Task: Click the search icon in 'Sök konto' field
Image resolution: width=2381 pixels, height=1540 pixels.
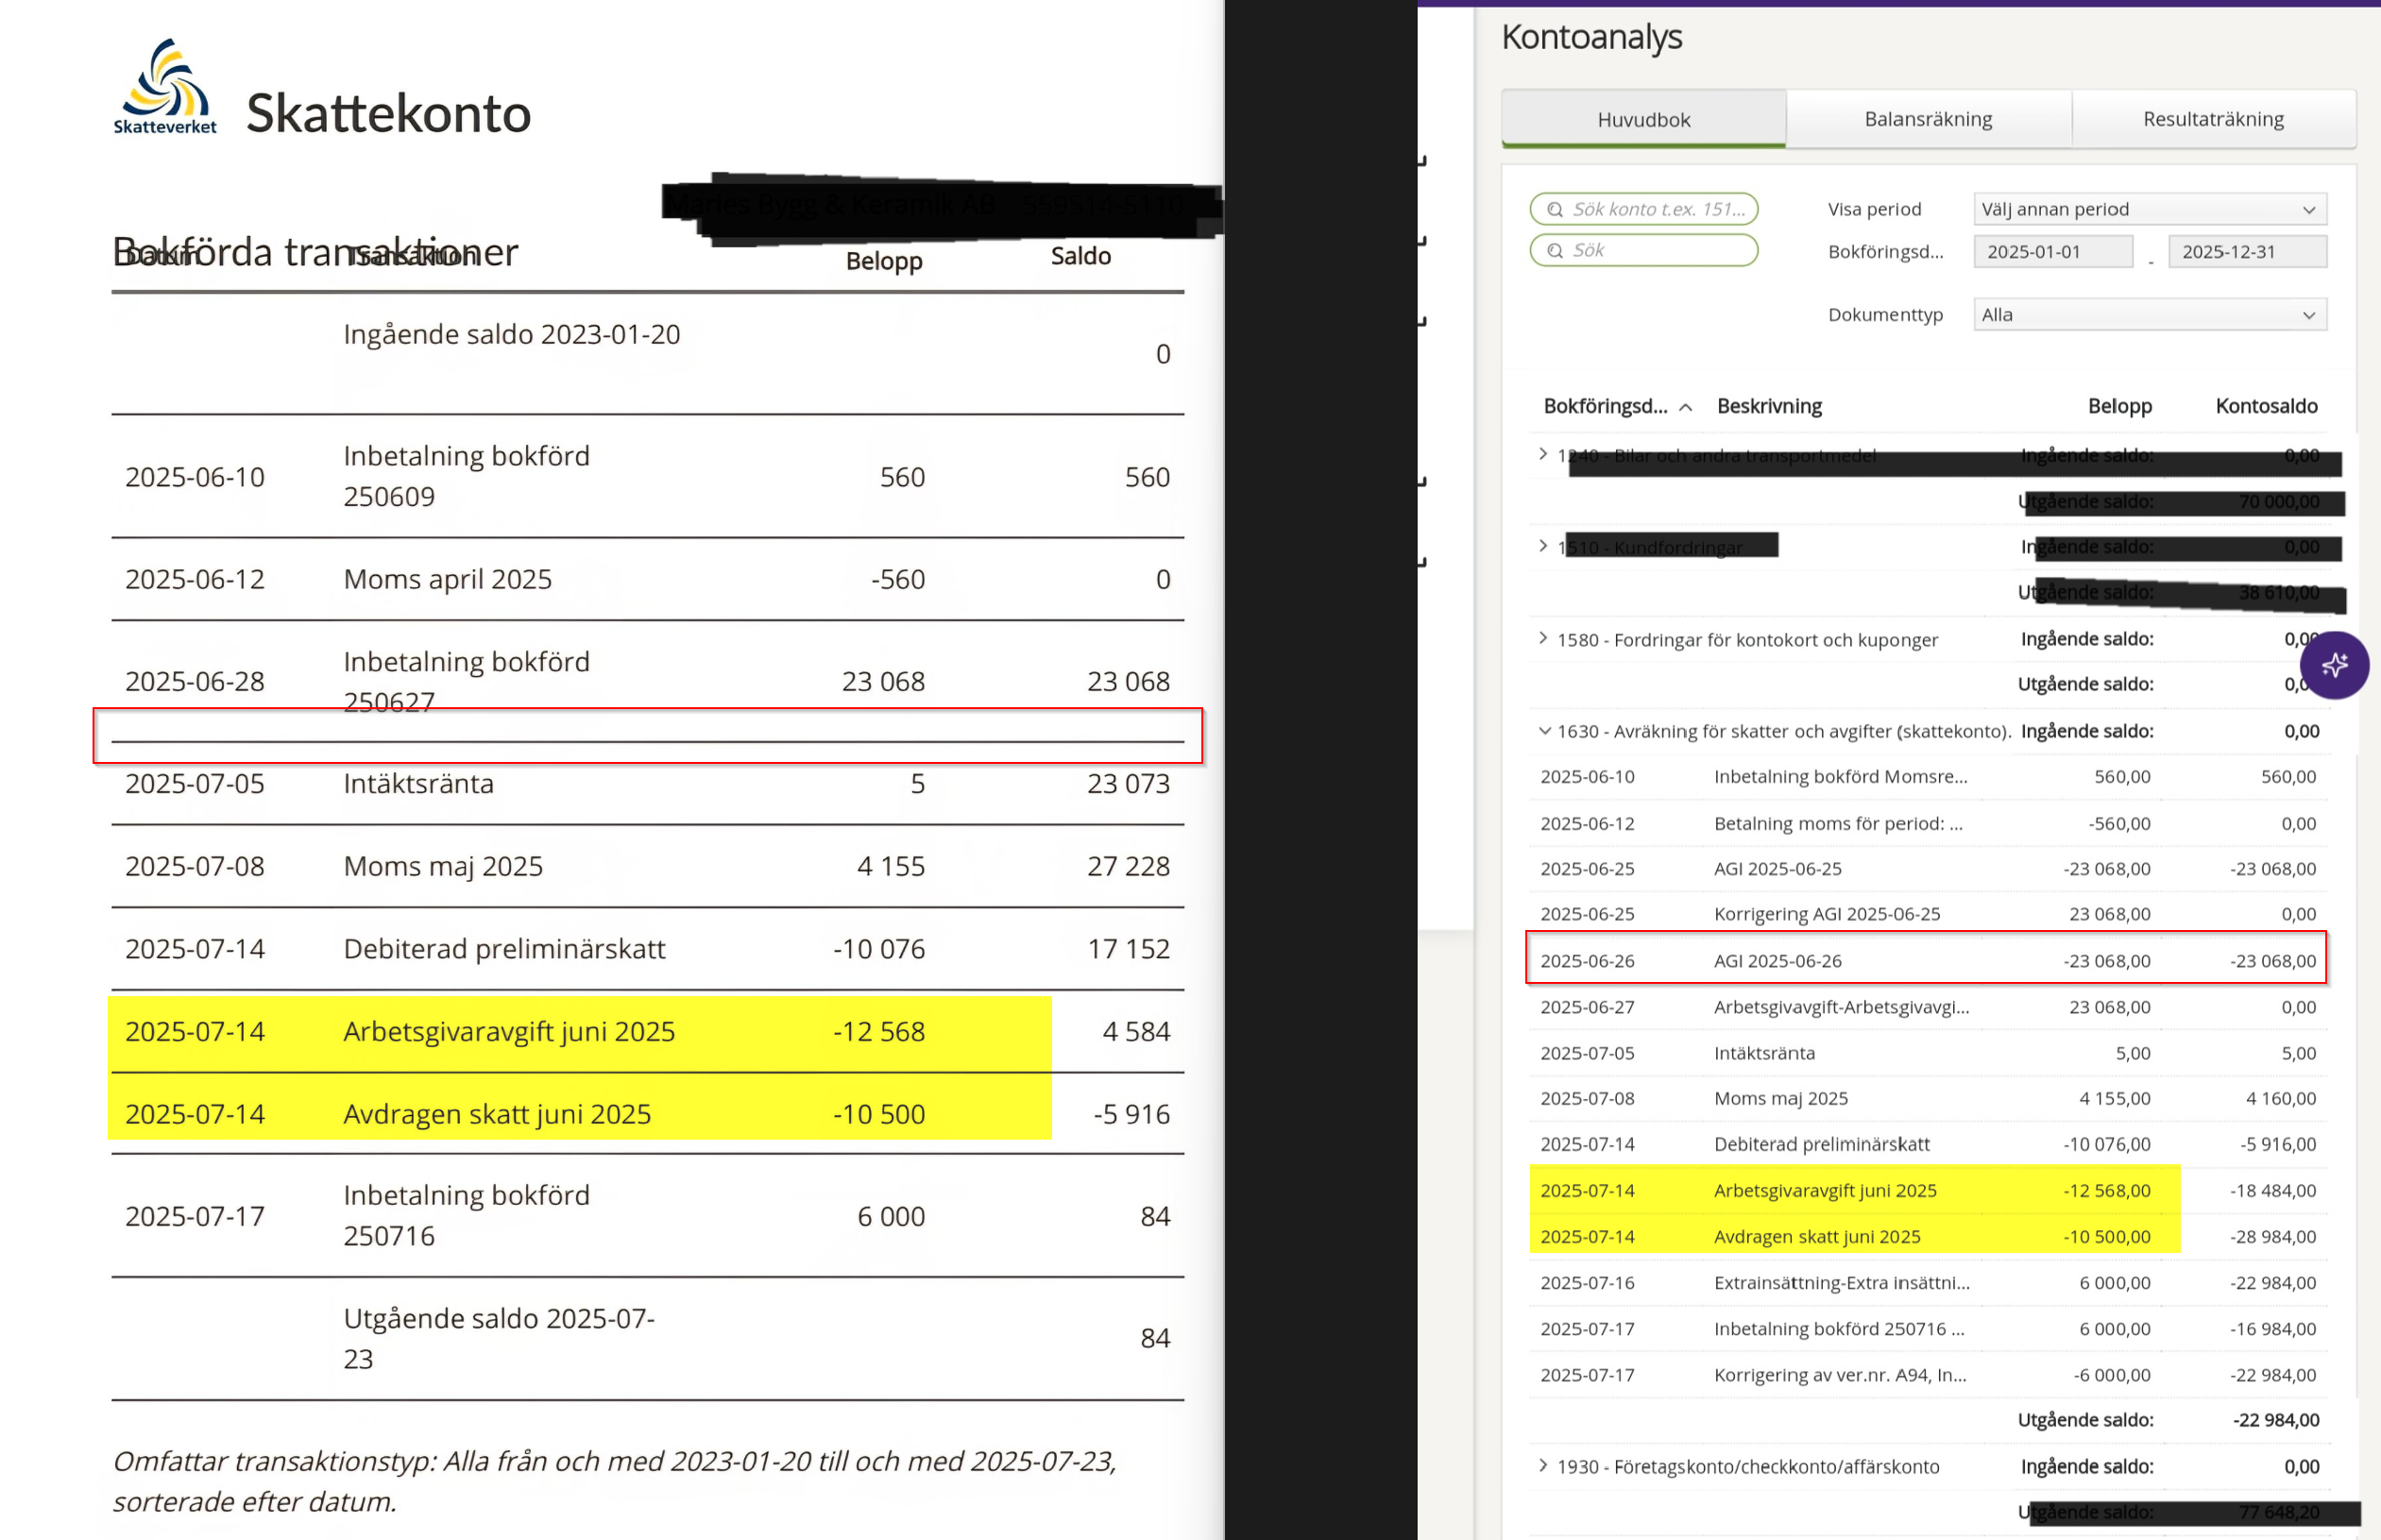Action: point(1555,209)
